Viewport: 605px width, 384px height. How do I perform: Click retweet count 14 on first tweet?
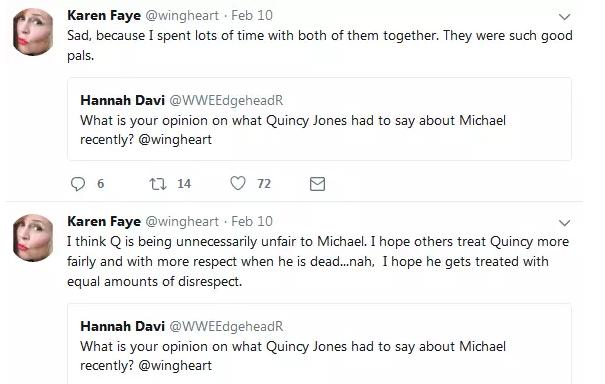[184, 184]
